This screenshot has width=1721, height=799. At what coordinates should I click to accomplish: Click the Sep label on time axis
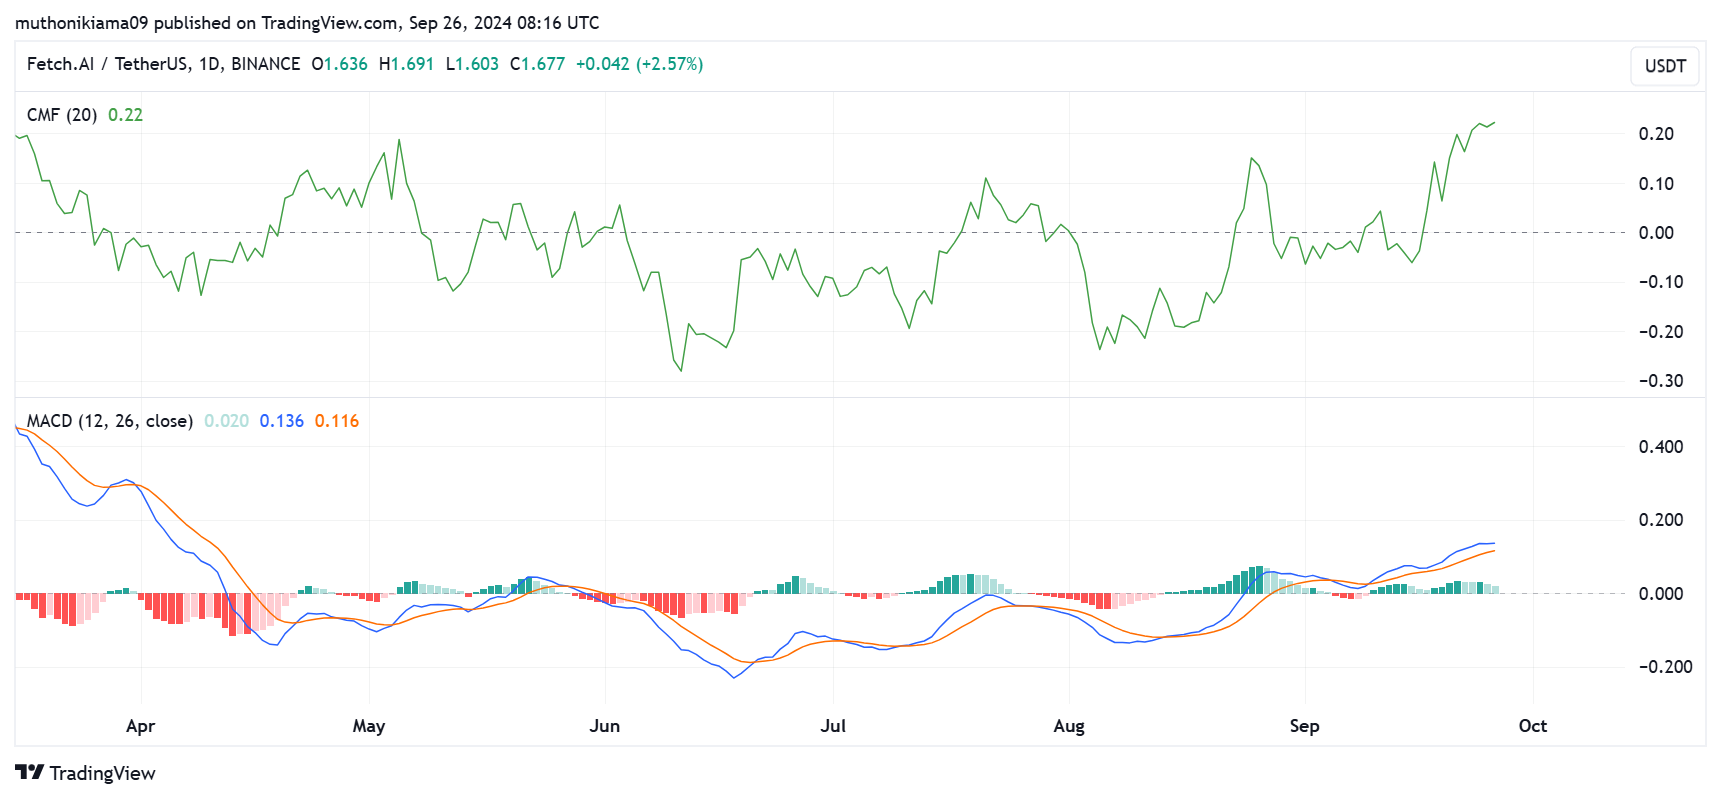[1304, 726]
